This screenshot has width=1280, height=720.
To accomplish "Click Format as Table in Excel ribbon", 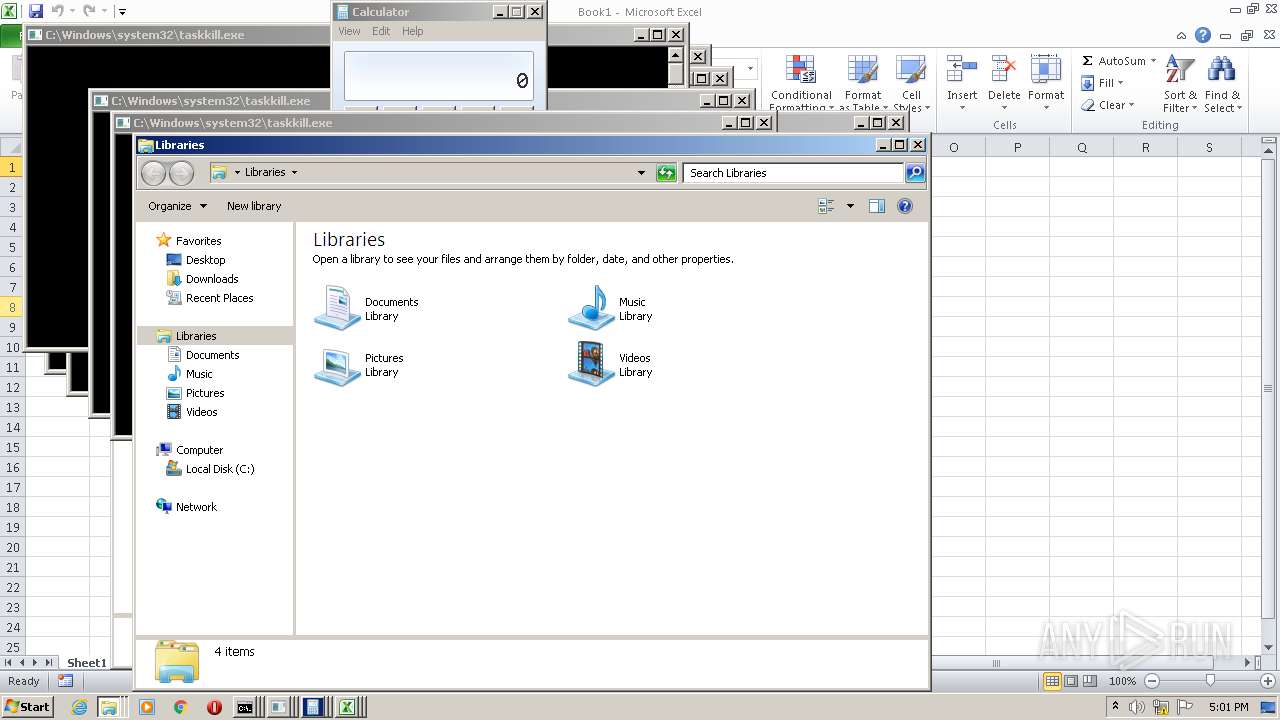I will coord(863,84).
